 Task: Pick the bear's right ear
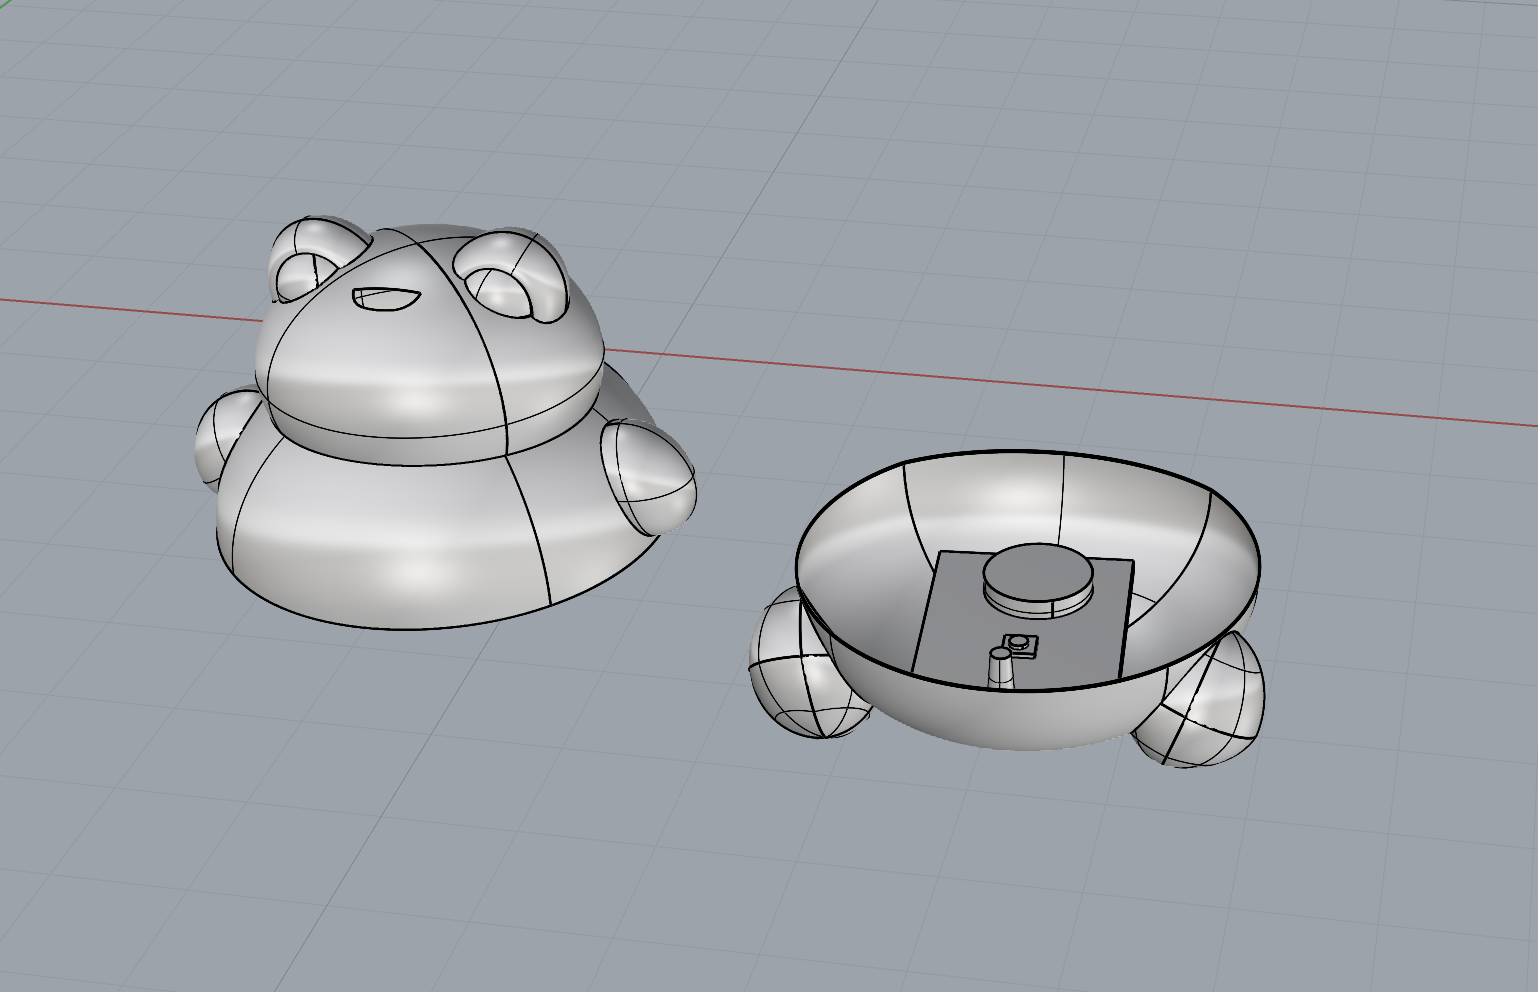click(x=512, y=274)
